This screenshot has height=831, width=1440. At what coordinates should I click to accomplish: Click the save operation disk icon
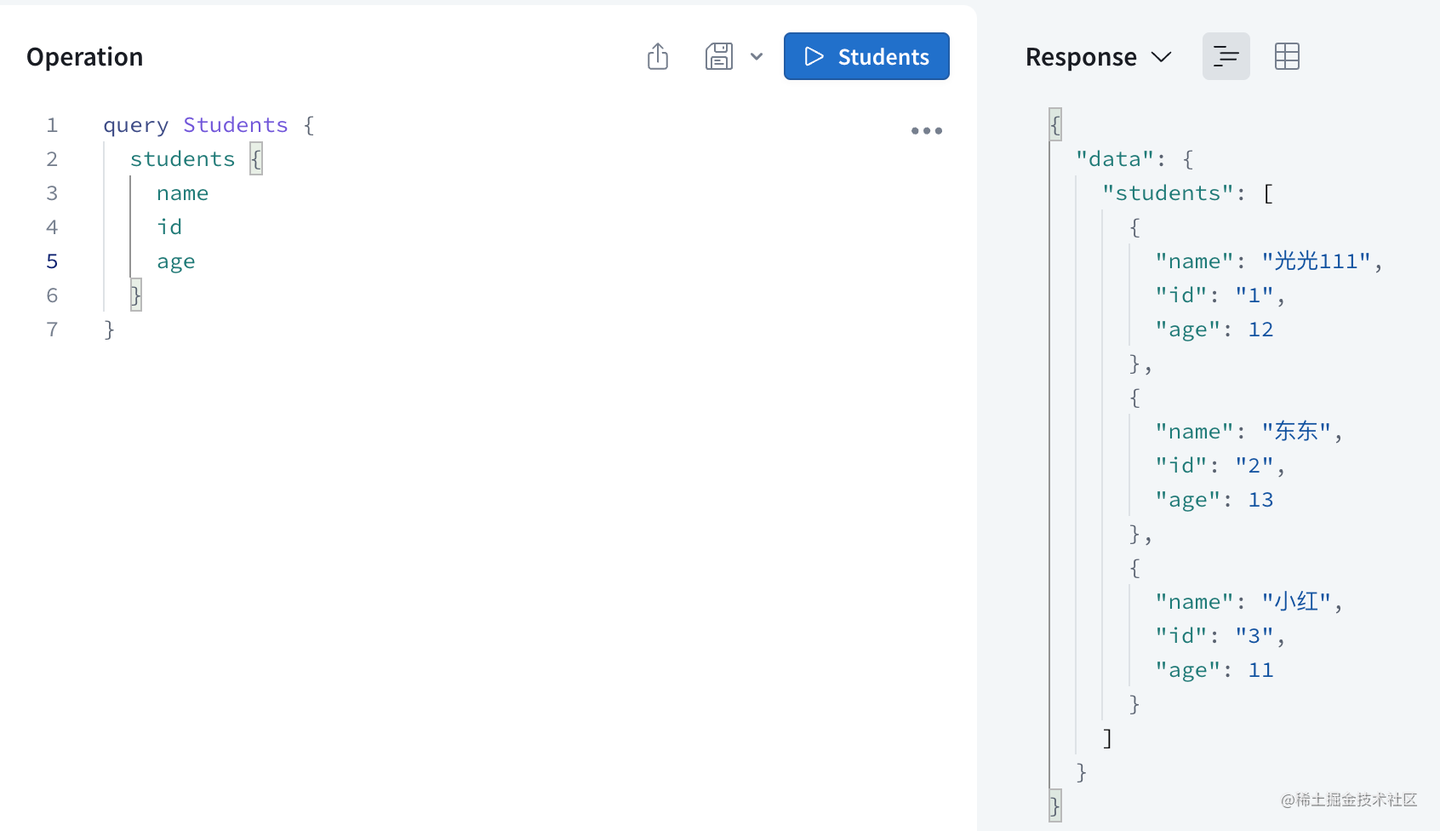719,57
